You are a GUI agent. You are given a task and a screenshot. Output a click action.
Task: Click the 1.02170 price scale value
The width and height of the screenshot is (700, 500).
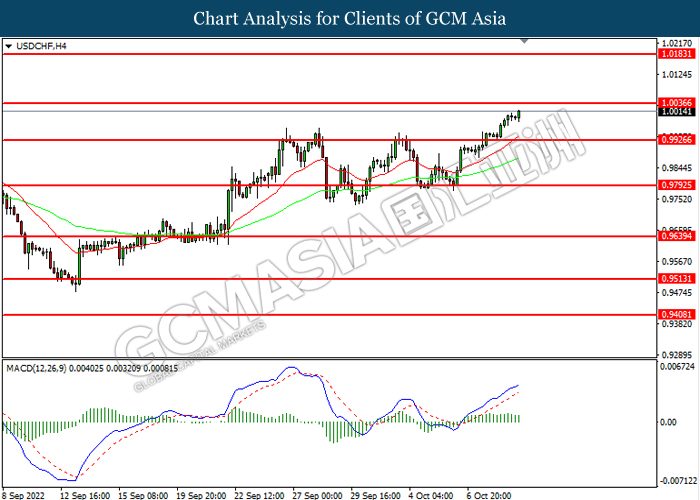pyautogui.click(x=677, y=43)
